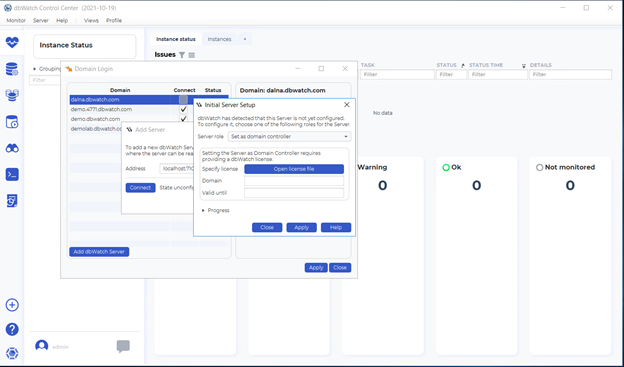Viewport: 624px width, 367px height.
Task: Click the DETAILS column filter field
Action: click(x=570, y=74)
